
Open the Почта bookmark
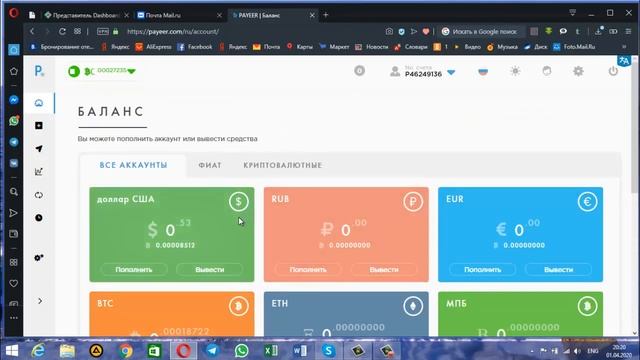267,47
